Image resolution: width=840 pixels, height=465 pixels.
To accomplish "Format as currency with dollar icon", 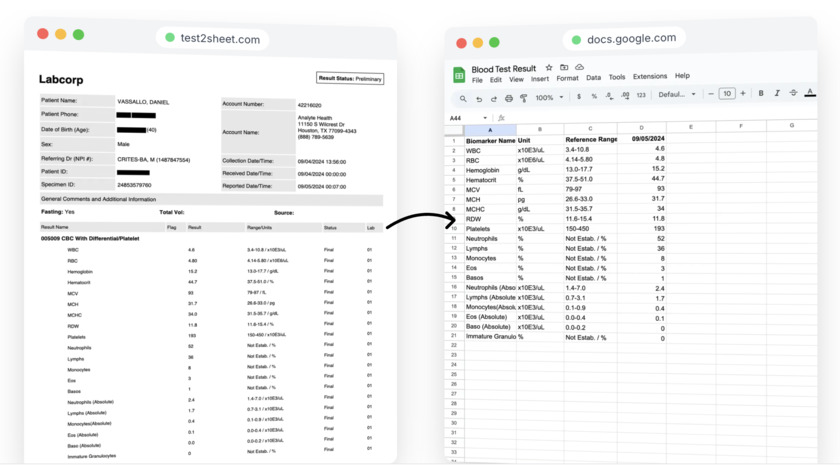I will pos(579,96).
